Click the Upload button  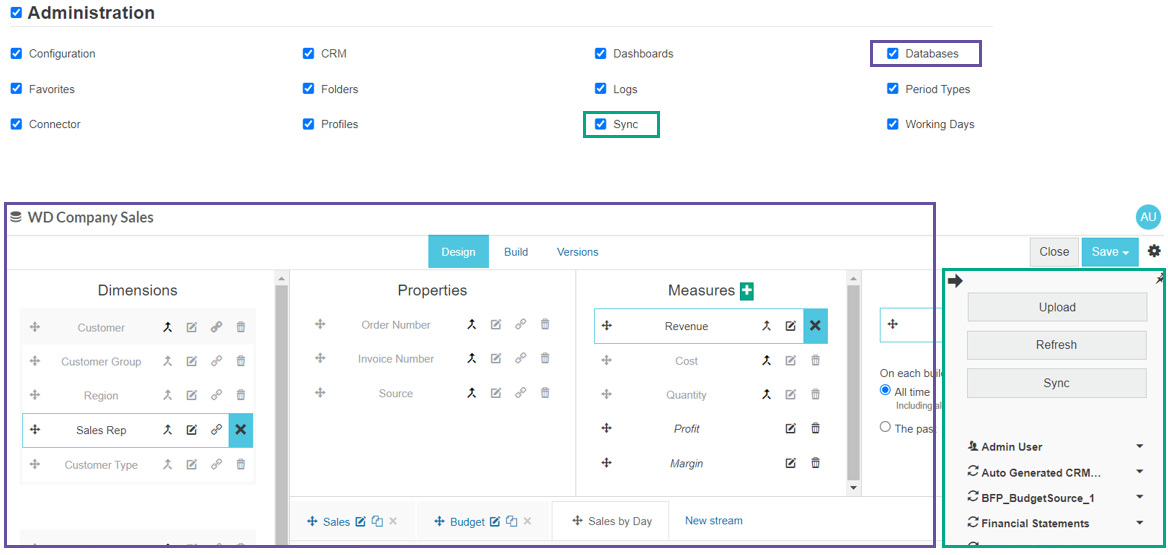point(1056,307)
